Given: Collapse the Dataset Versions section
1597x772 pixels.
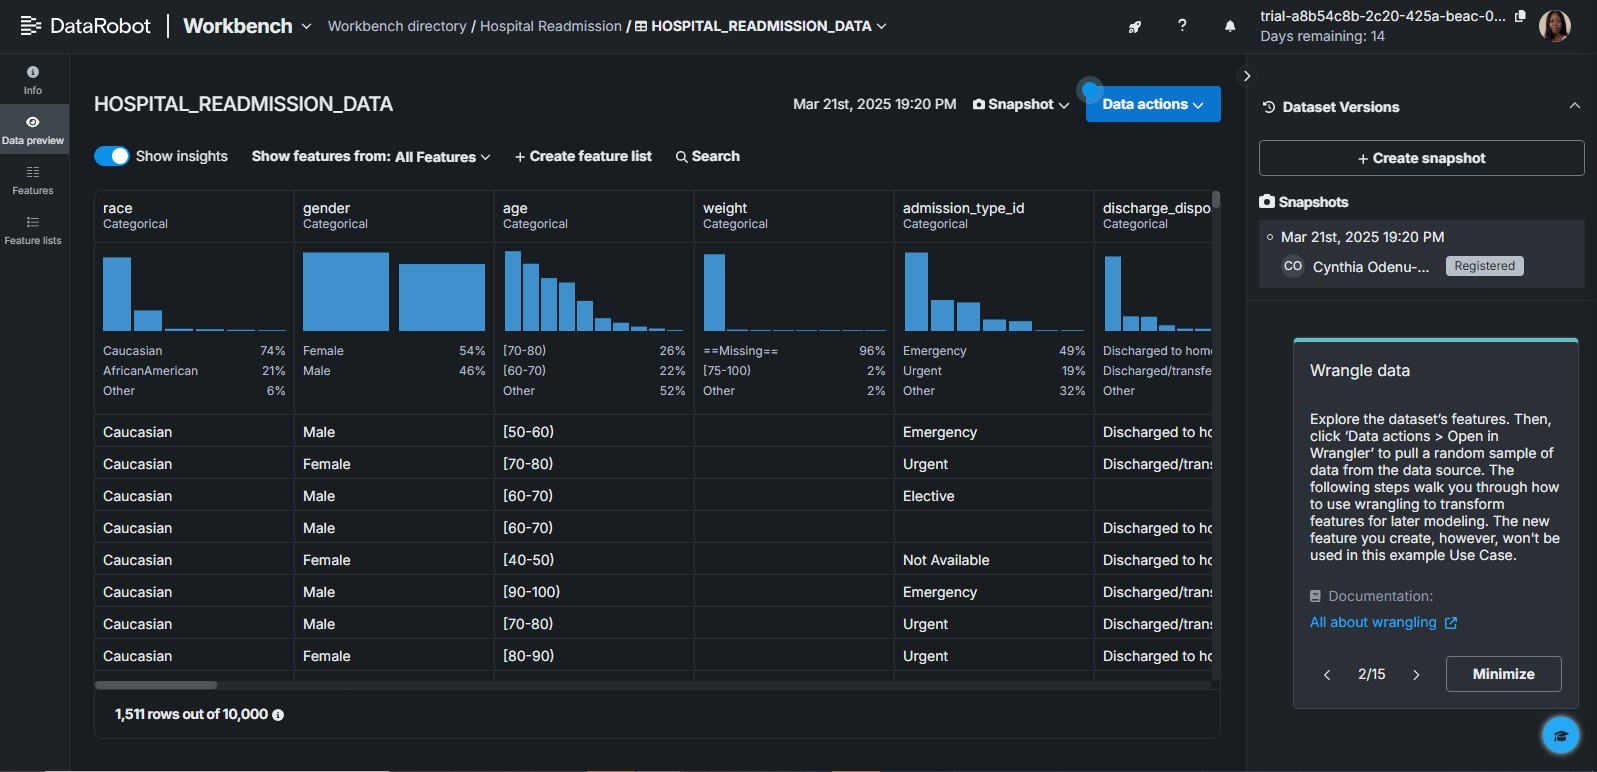Looking at the screenshot, I should [1575, 106].
